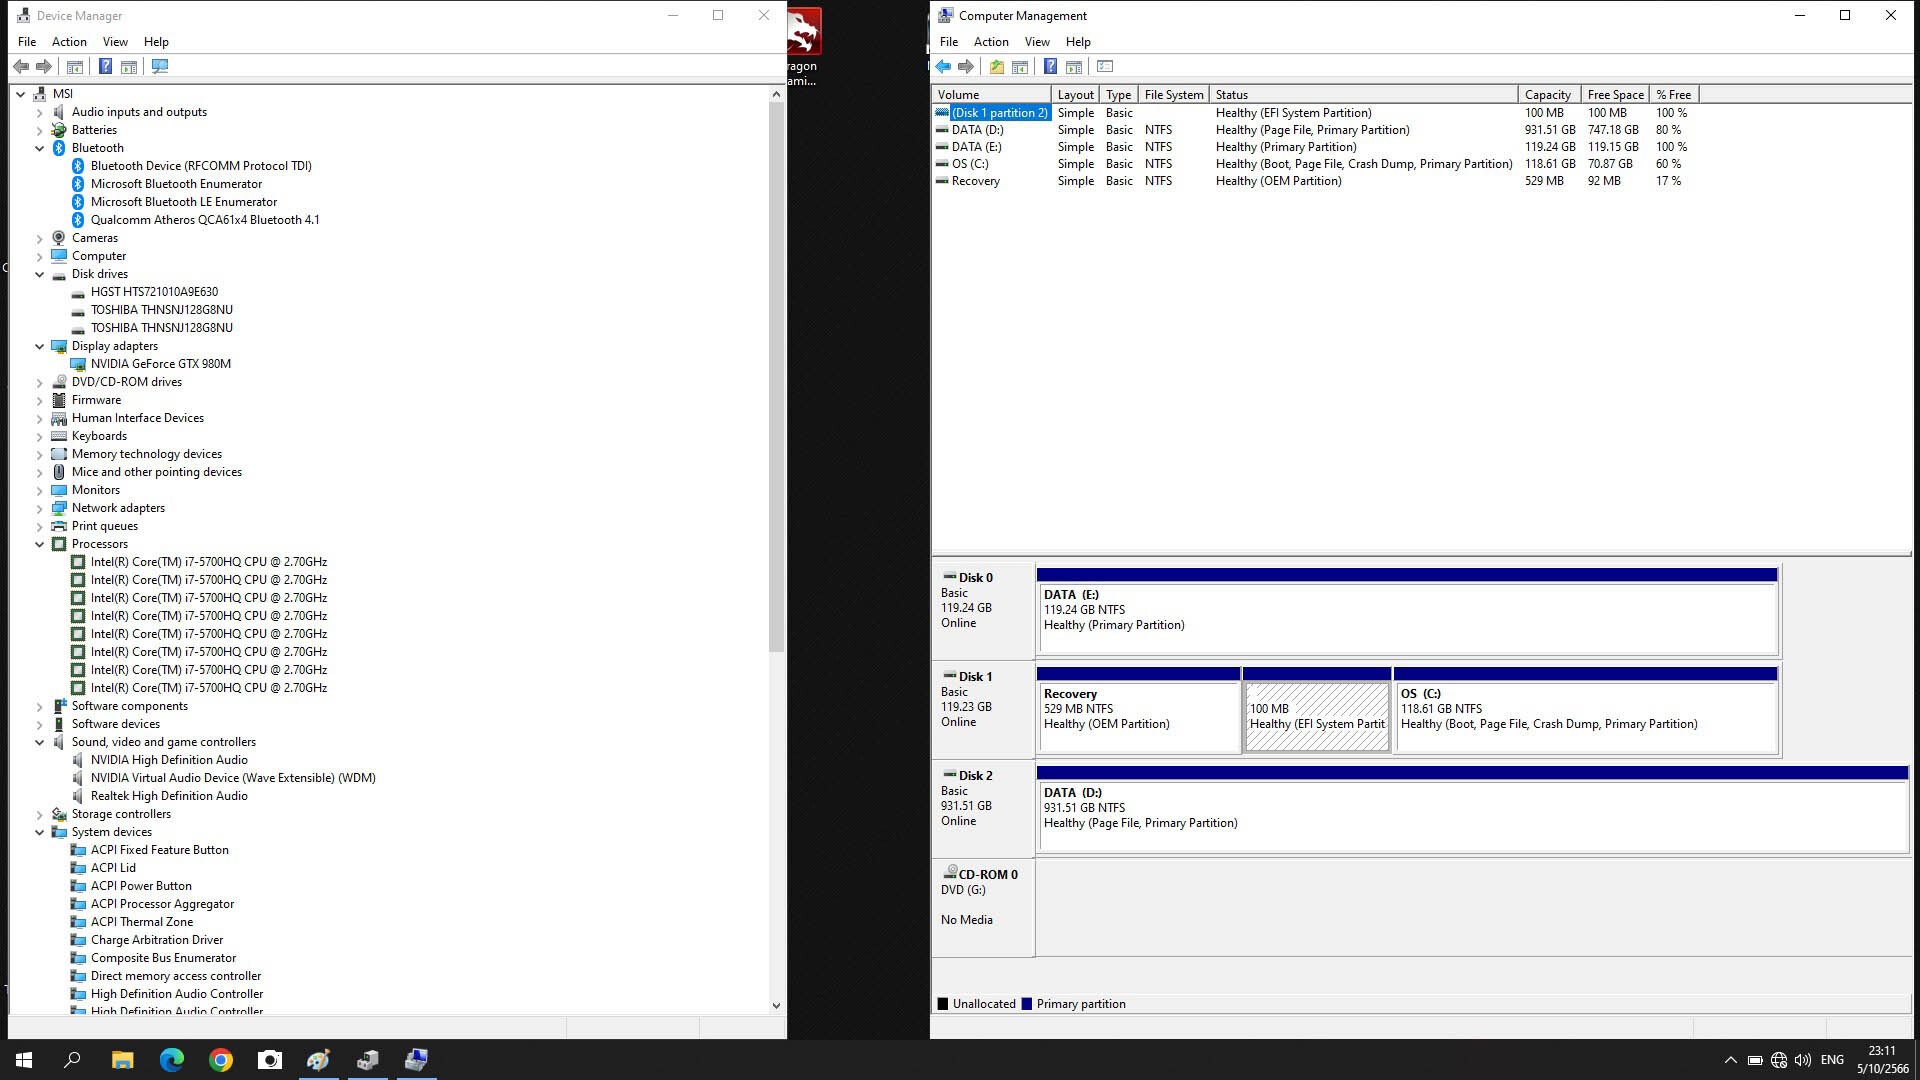Click Forward arrow in Computer Management toolbar
Viewport: 1920px width, 1080px height.
[x=966, y=66]
